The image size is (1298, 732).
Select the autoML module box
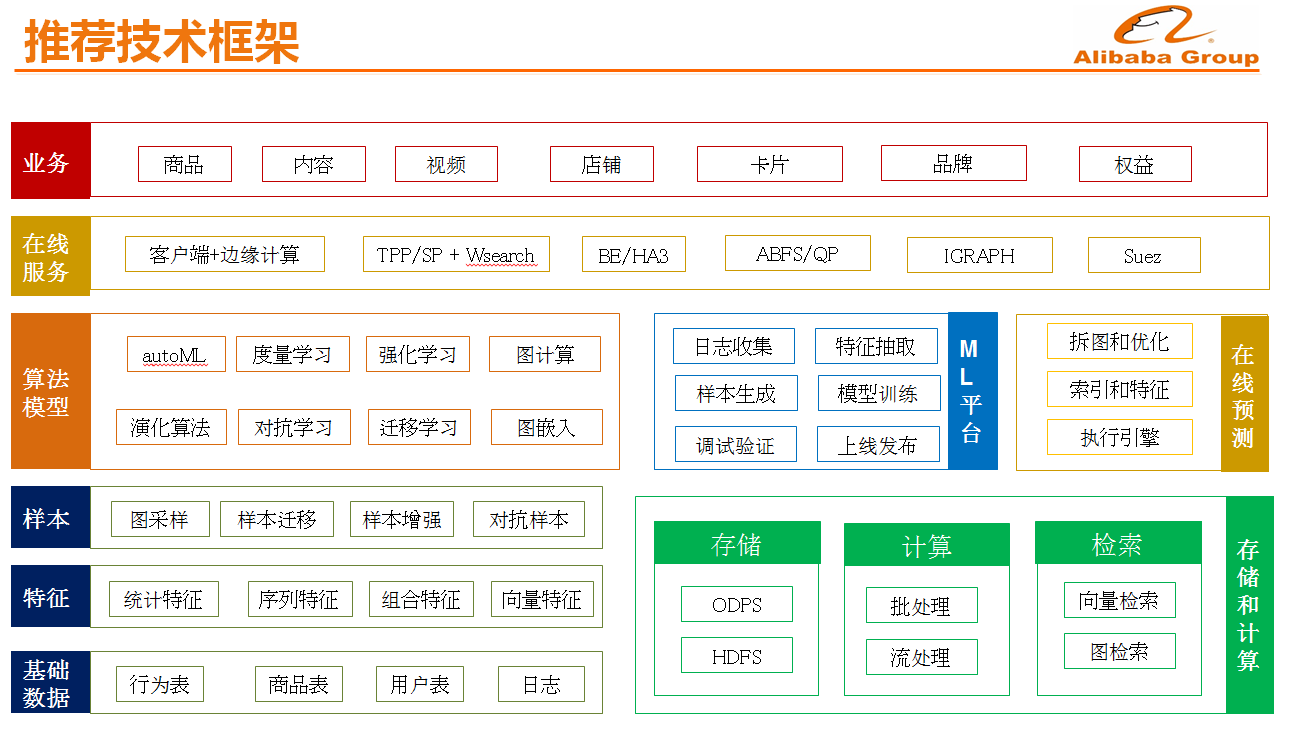175,353
